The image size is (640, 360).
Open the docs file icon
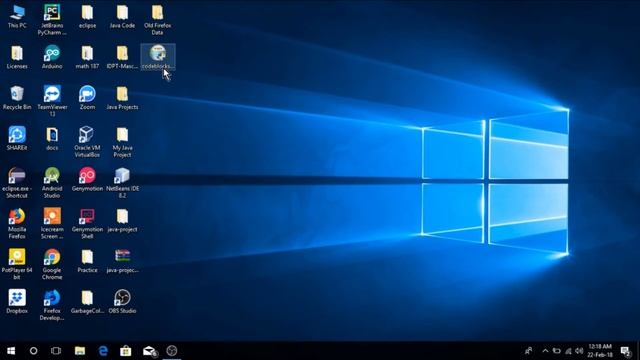[52, 139]
